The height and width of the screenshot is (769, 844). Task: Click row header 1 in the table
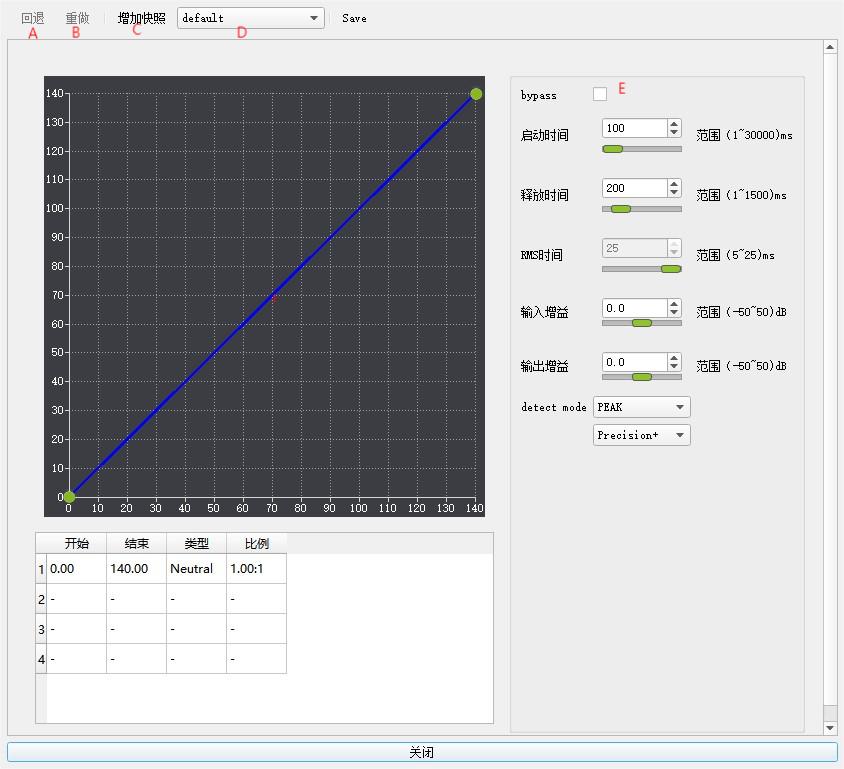click(x=41, y=569)
